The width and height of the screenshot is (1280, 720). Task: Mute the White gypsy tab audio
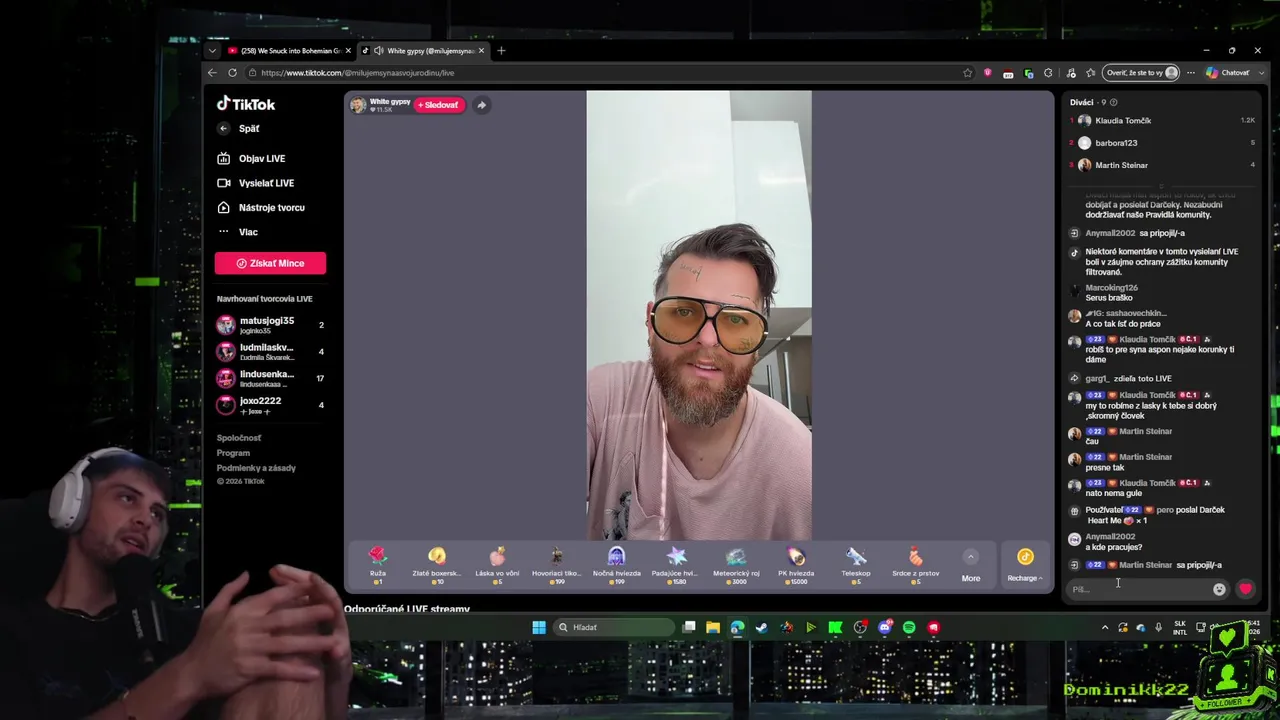pyautogui.click(x=379, y=51)
